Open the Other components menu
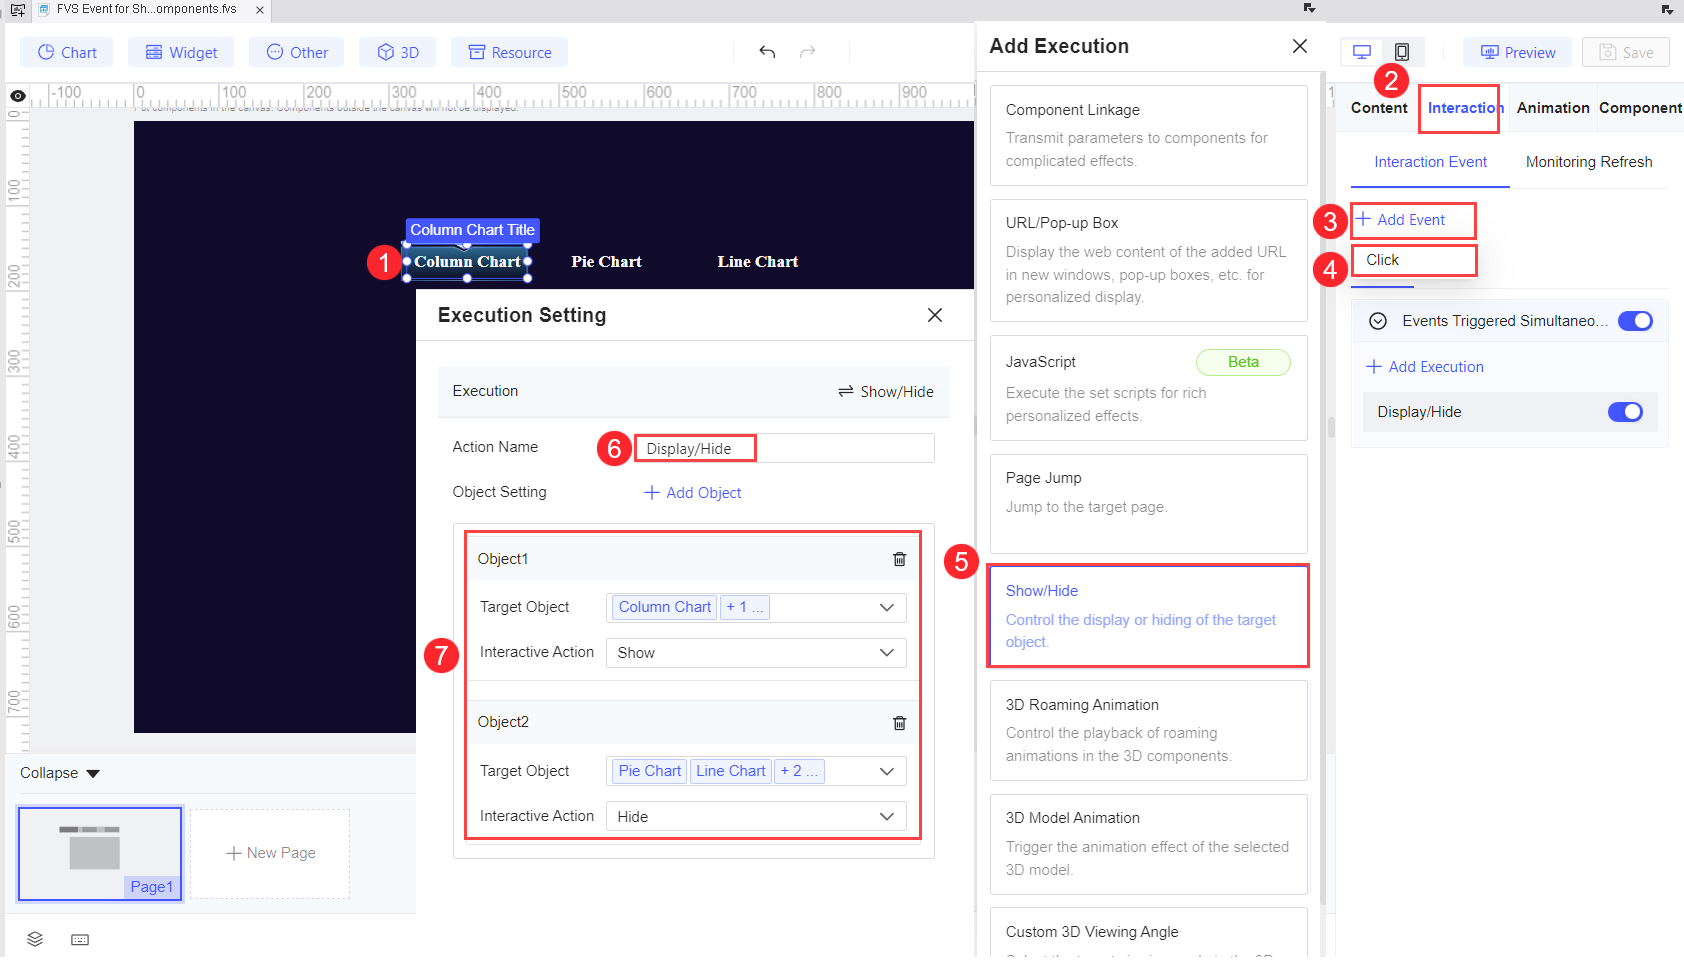The width and height of the screenshot is (1684, 962). coord(297,52)
